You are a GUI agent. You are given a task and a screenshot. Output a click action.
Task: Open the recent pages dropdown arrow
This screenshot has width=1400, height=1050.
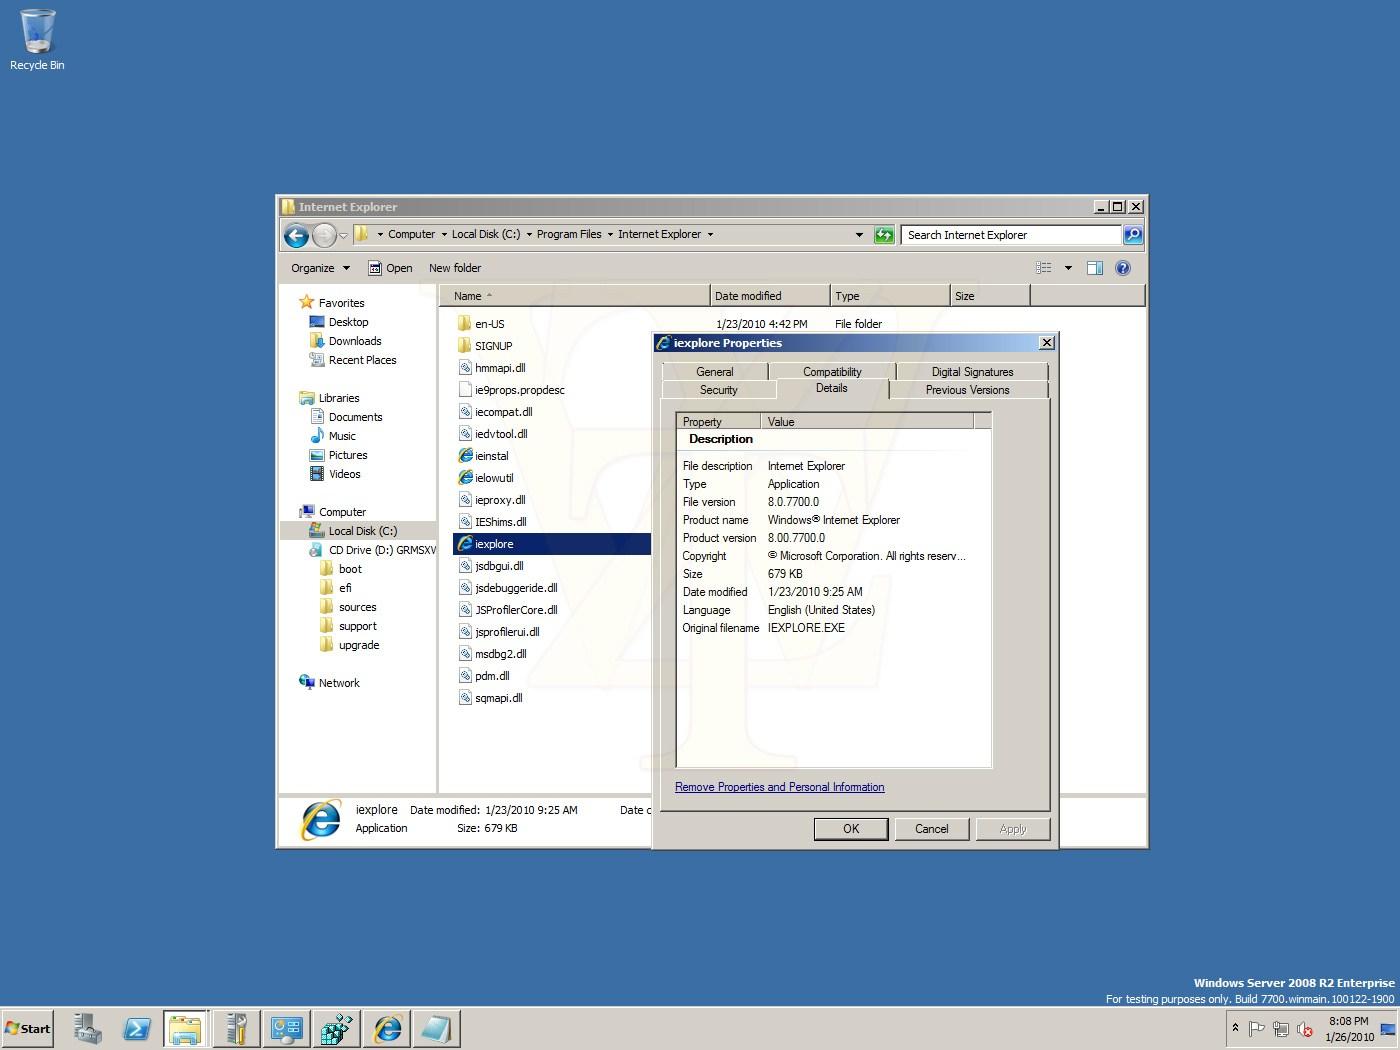tap(343, 236)
